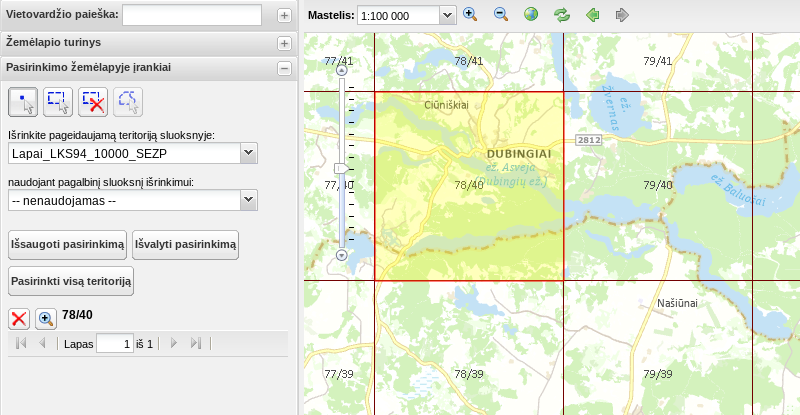
Task: Expand the Vietovardžio paieška panel
Action: [284, 16]
